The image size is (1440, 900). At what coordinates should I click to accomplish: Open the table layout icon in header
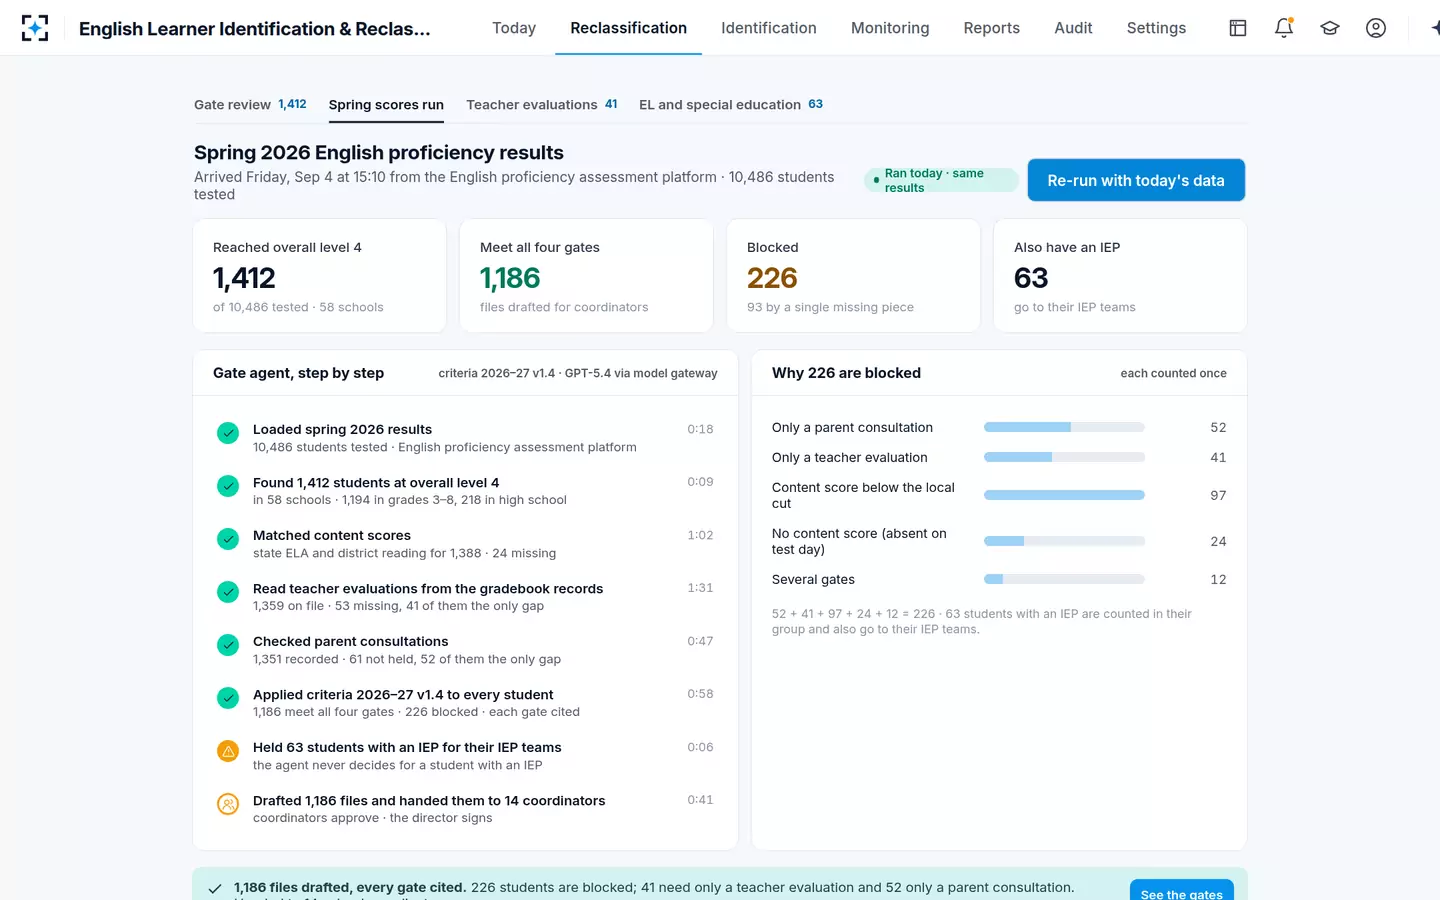pos(1238,28)
